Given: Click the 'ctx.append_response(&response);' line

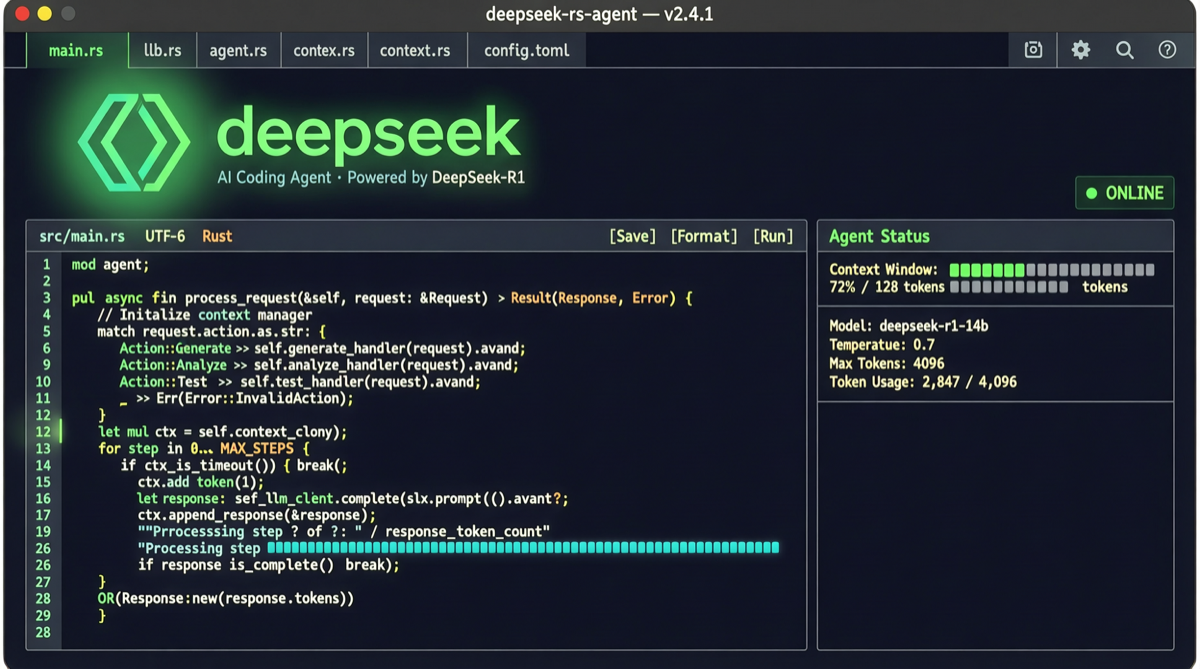Looking at the screenshot, I should pyautogui.click(x=257, y=515).
